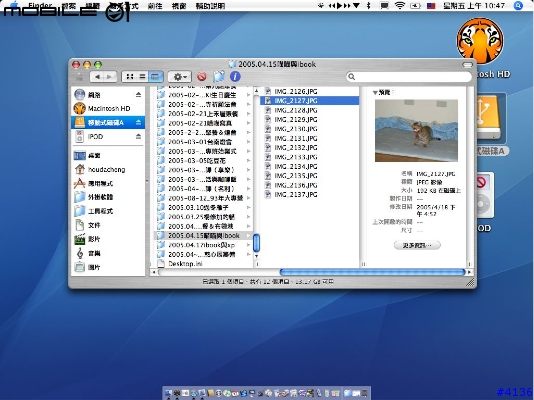This screenshot has height=400, width=534.
Task: Click the menu bar play button
Action: (339, 5)
